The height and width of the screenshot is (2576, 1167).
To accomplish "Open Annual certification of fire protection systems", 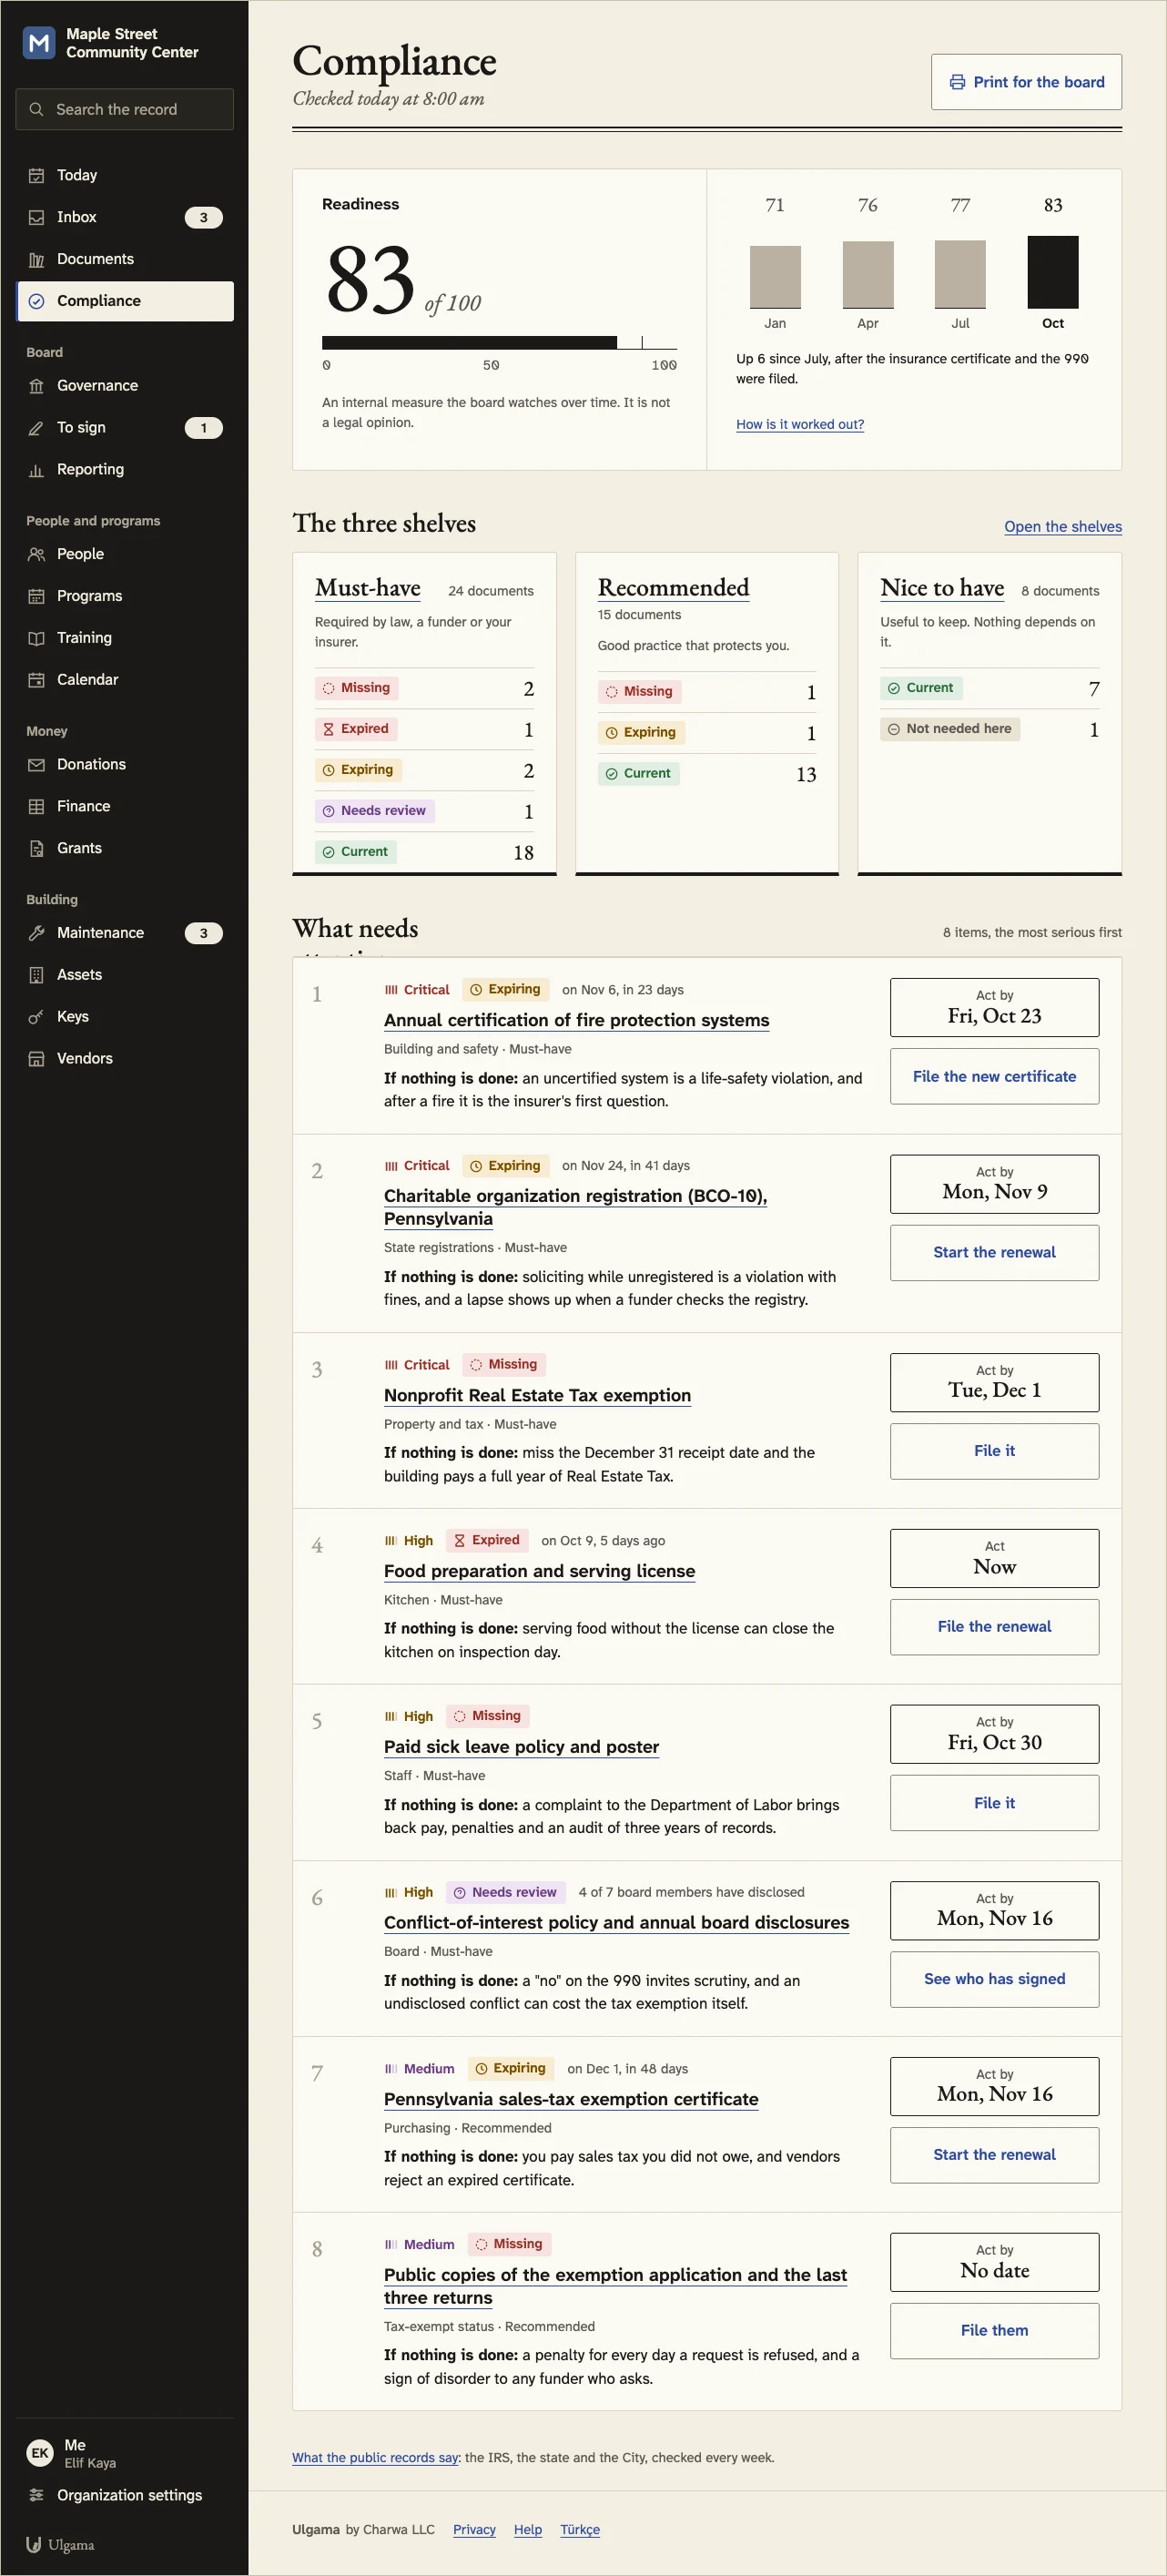I will tap(577, 1020).
